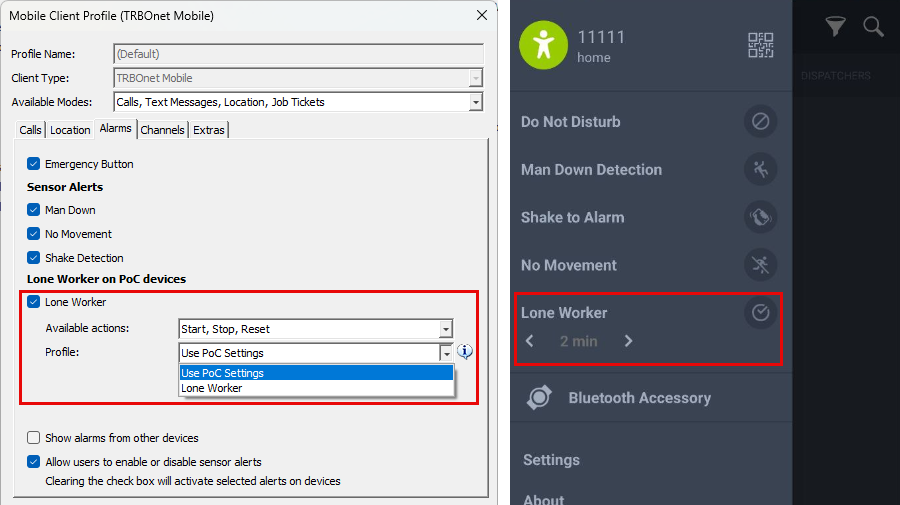This screenshot has height=505, width=900.
Task: Open the search magnifier icon
Action: coord(873,26)
